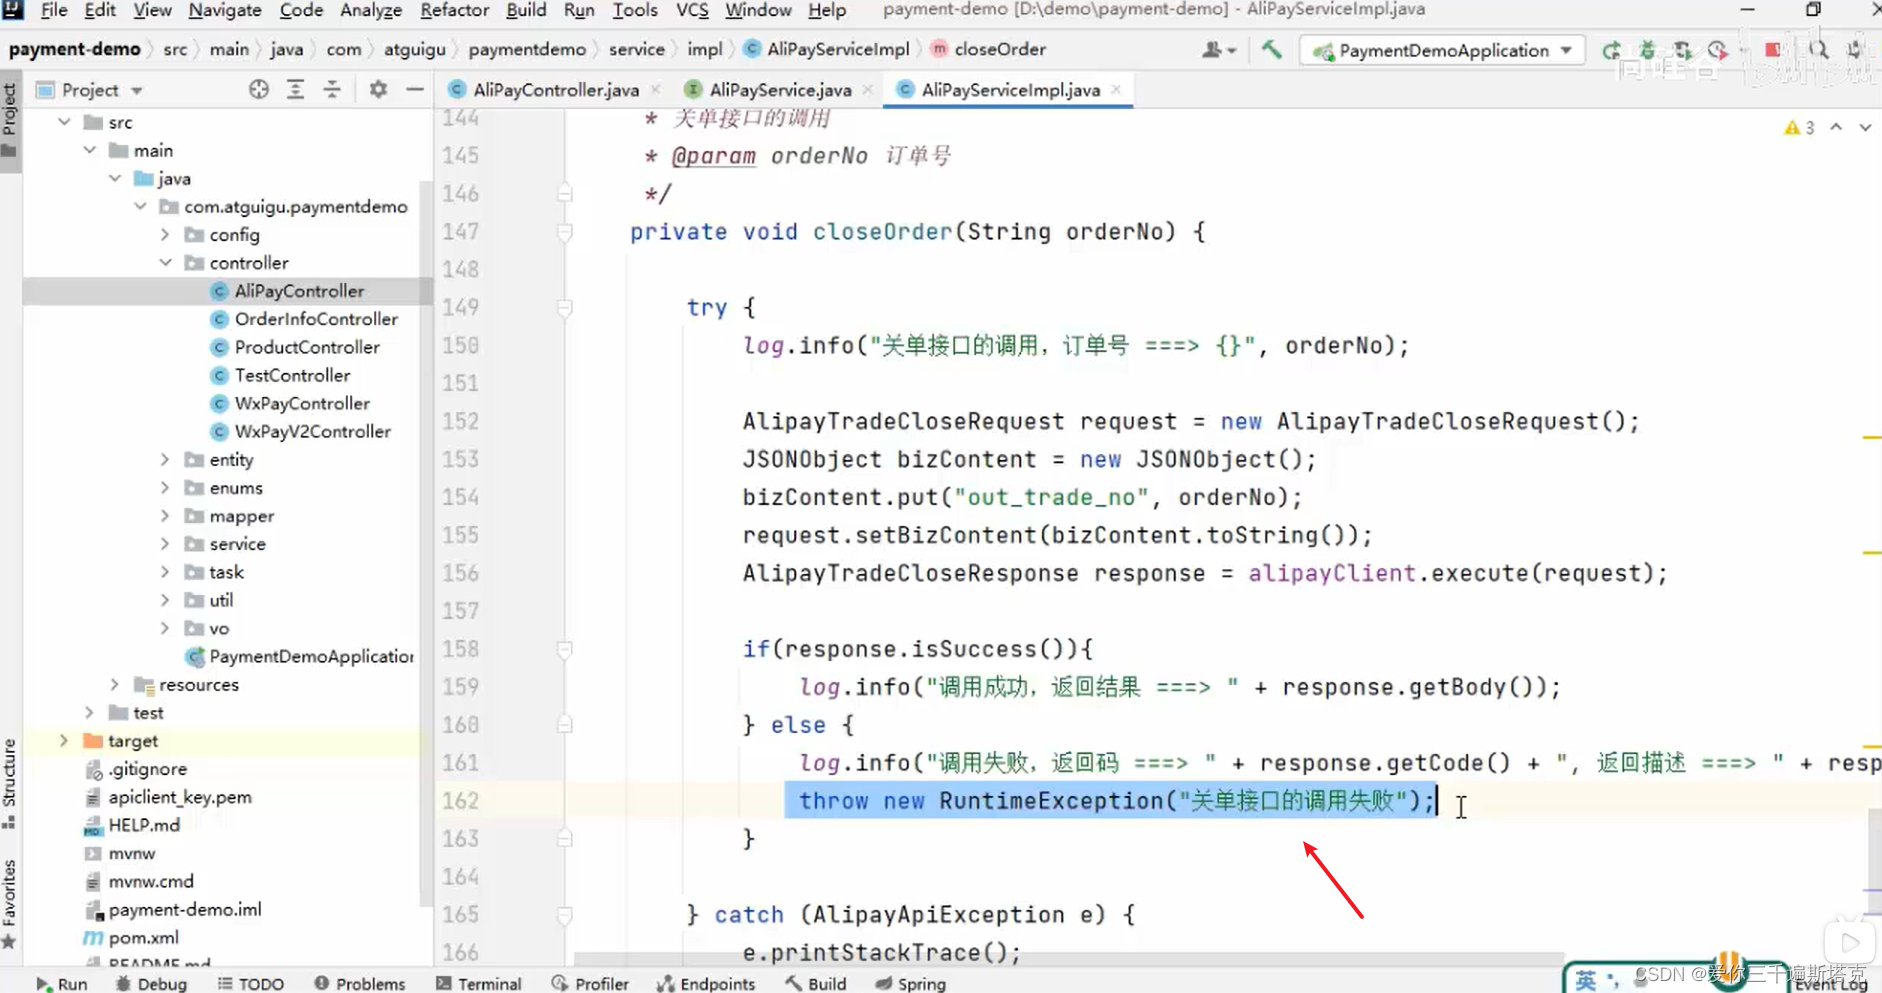Image resolution: width=1882 pixels, height=993 pixels.
Task: Open the Refactor menu
Action: pyautogui.click(x=454, y=10)
